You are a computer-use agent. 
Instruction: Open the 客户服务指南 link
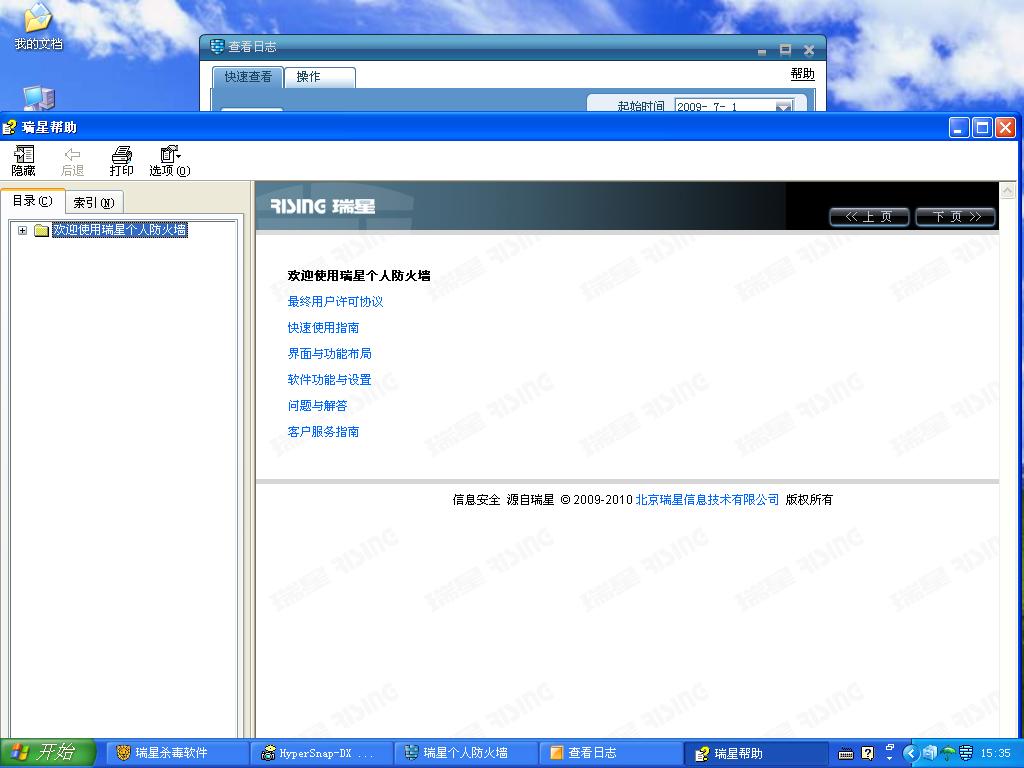[323, 432]
